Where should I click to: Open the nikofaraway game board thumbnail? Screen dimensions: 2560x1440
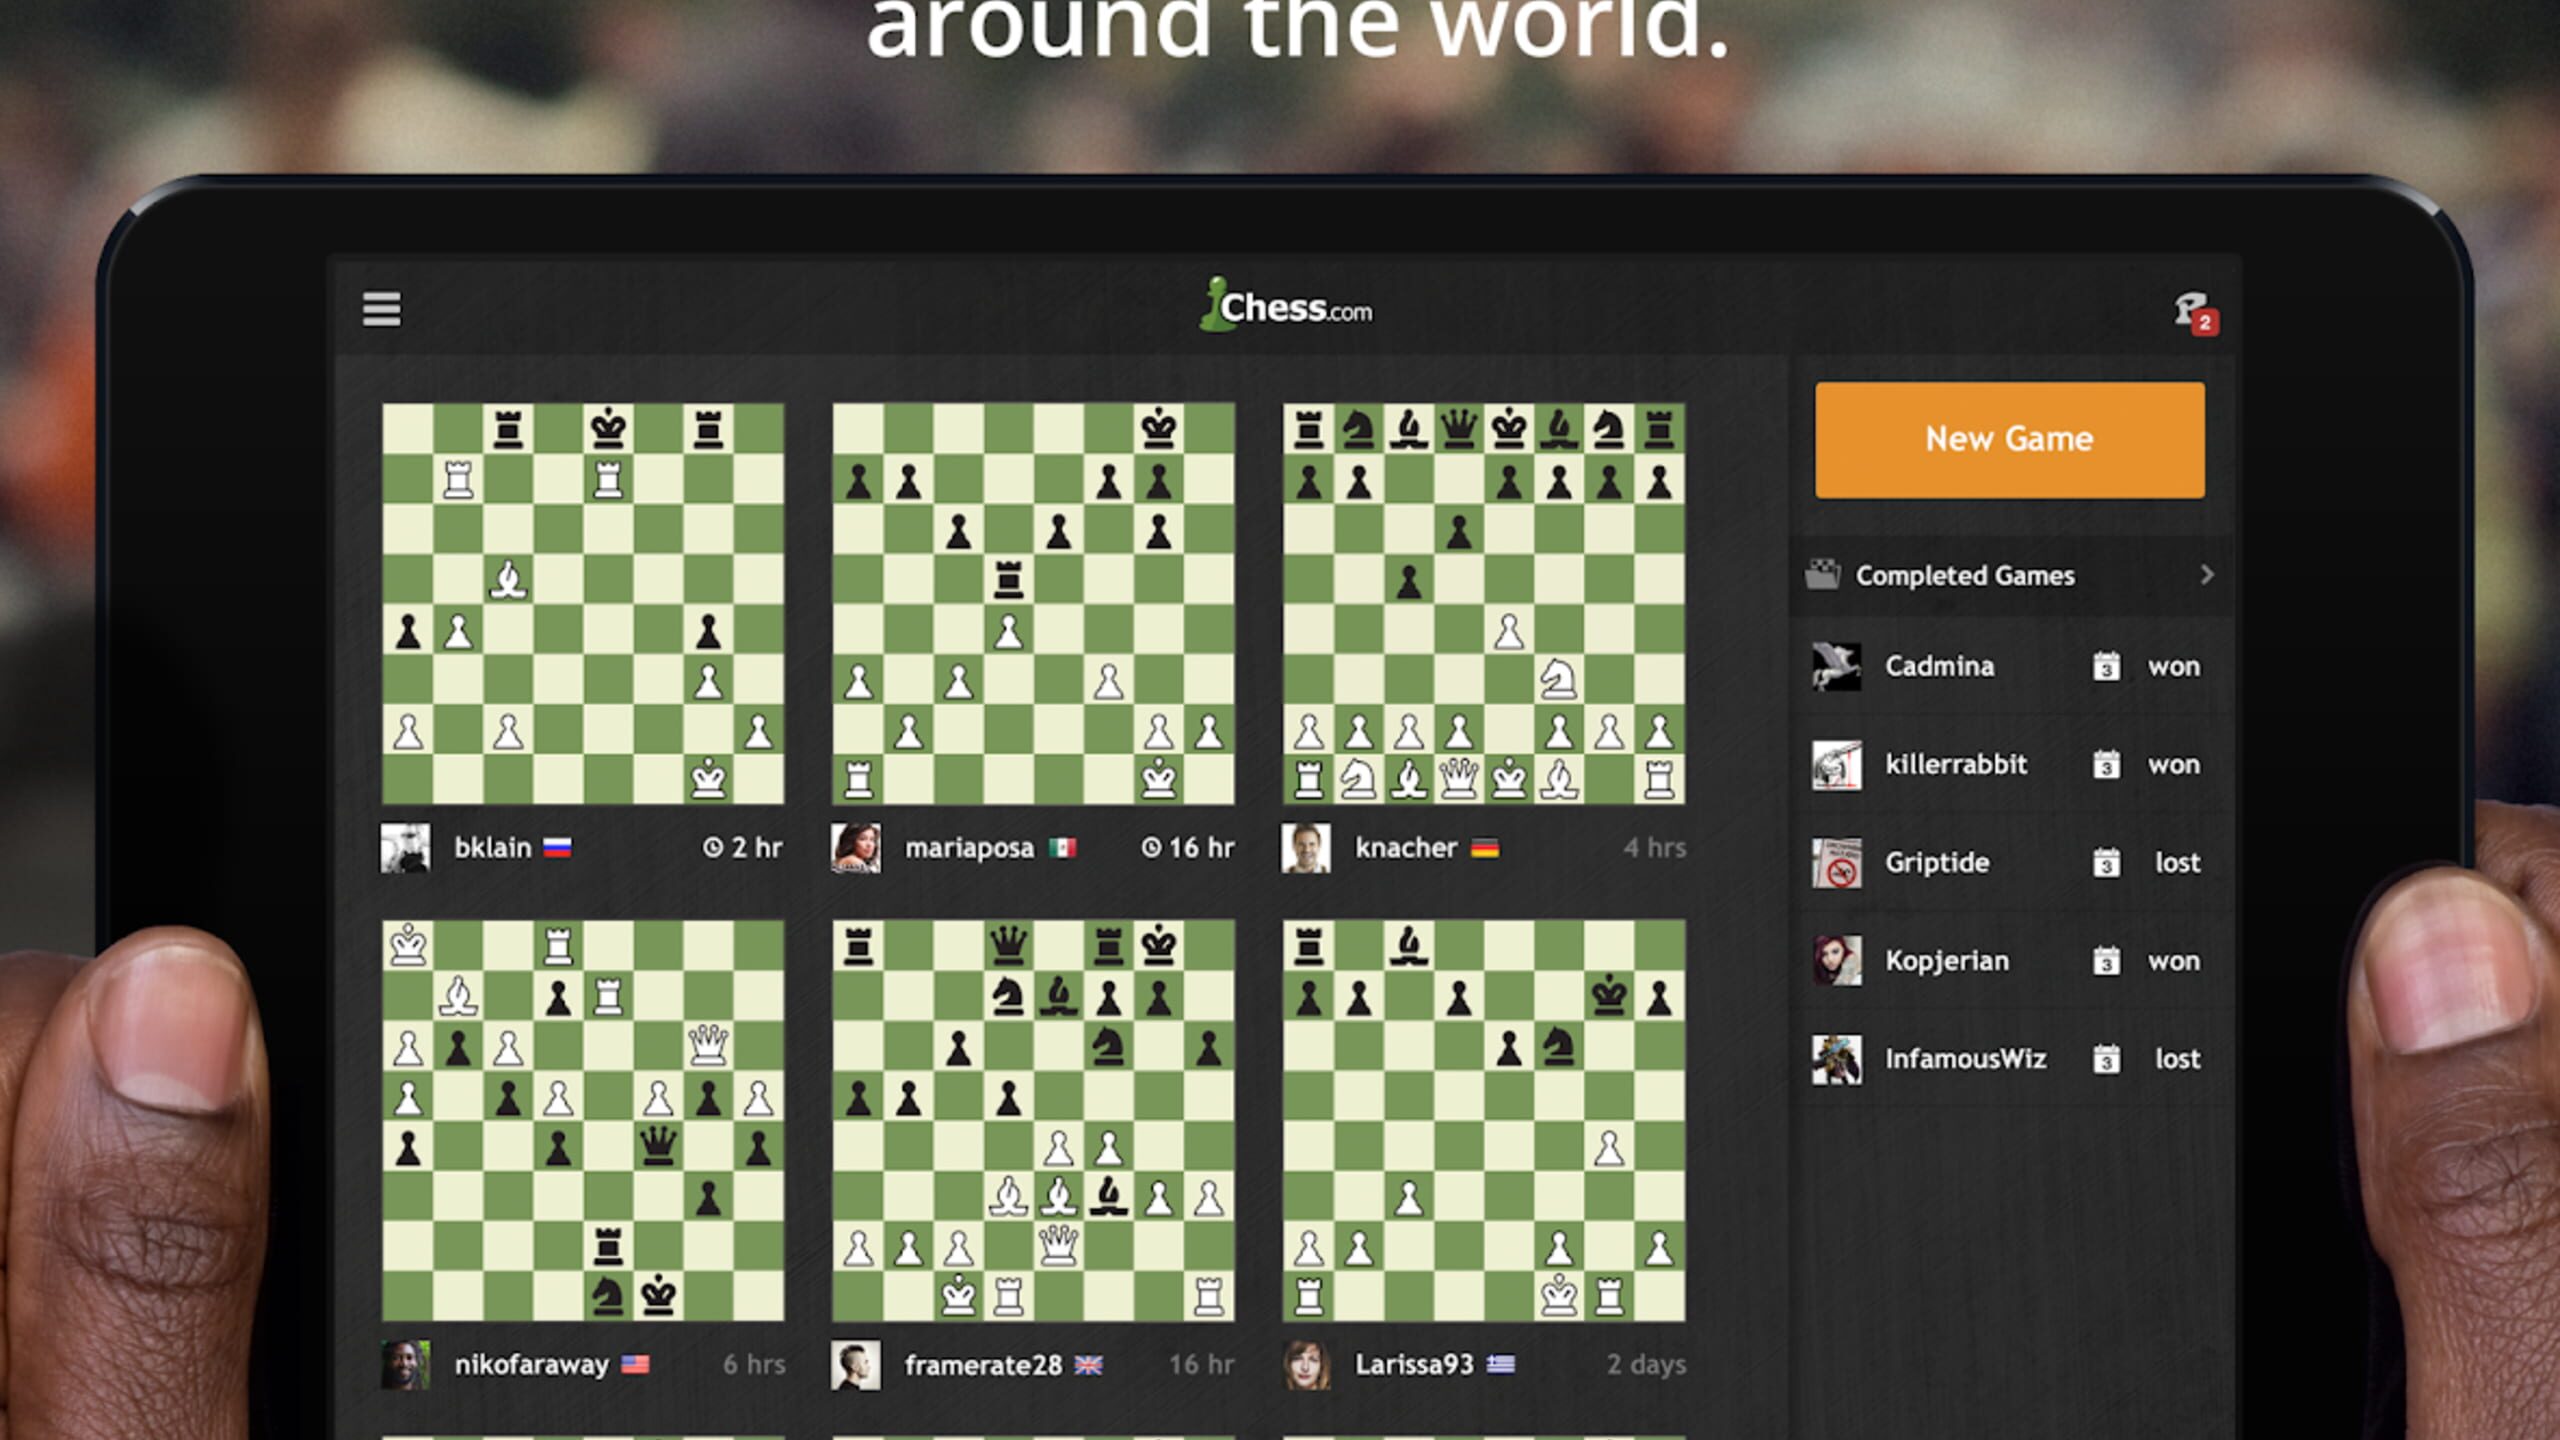point(583,1121)
